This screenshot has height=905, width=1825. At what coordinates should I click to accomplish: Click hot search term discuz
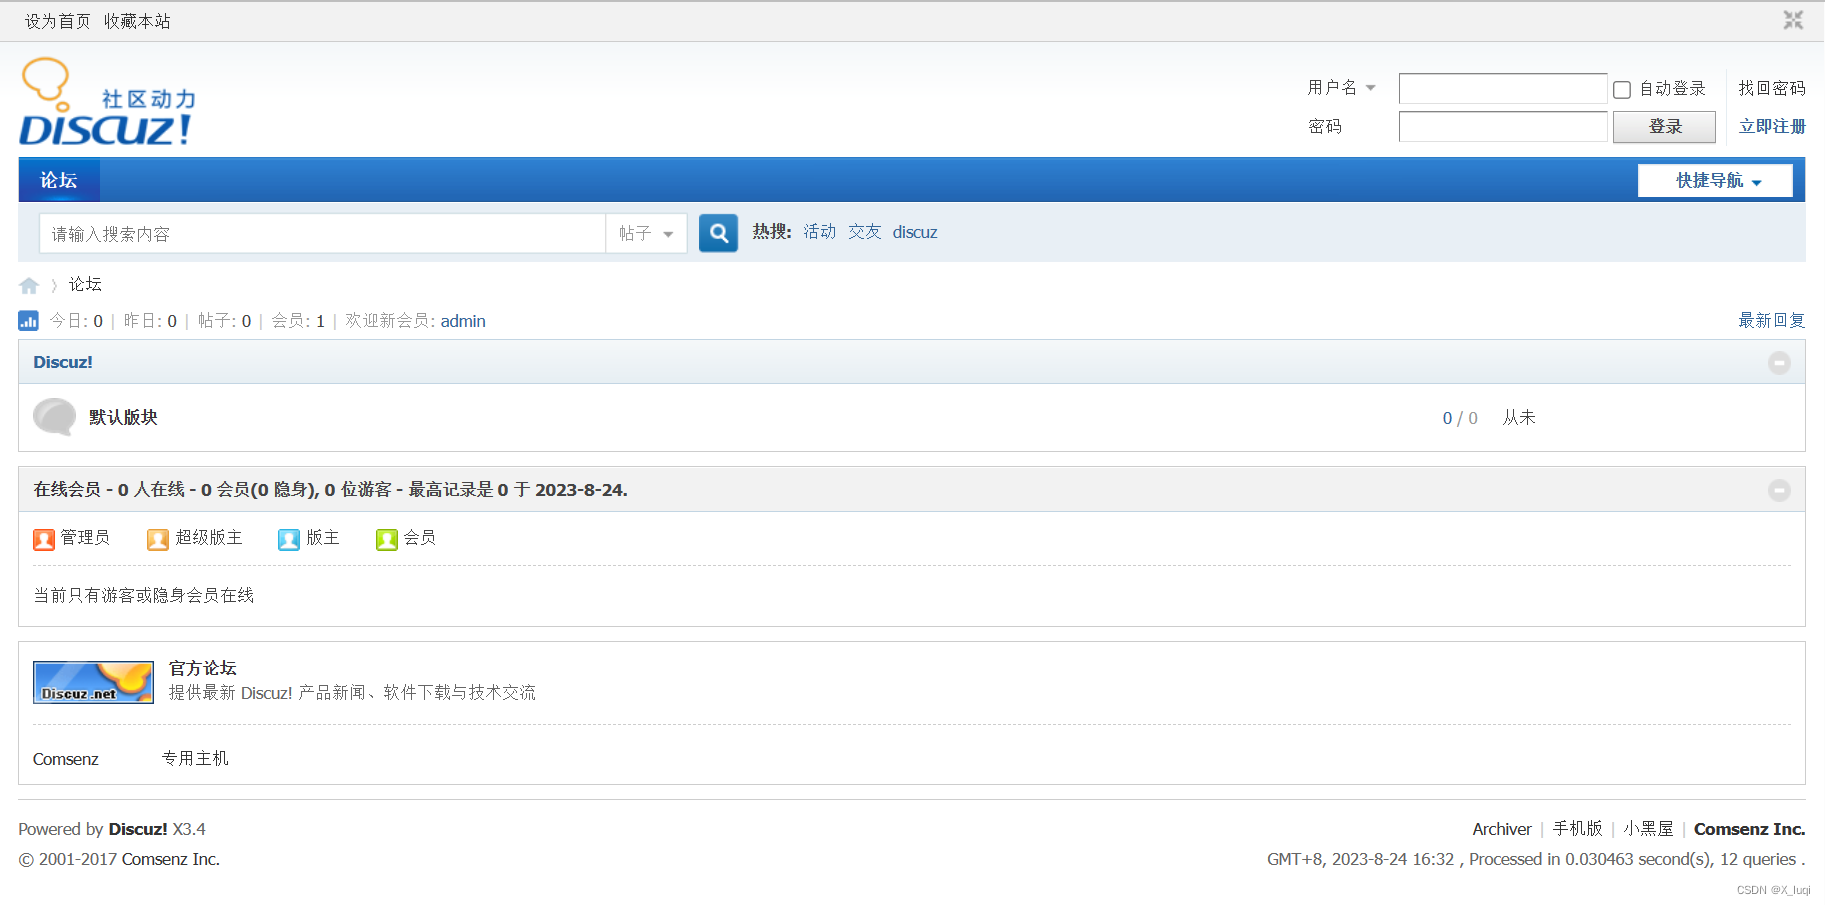tap(915, 232)
